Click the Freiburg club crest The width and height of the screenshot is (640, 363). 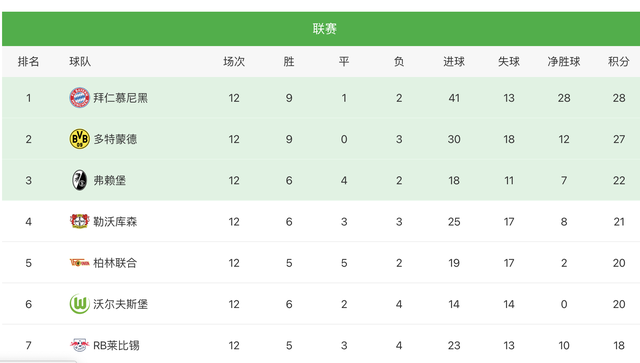80,180
